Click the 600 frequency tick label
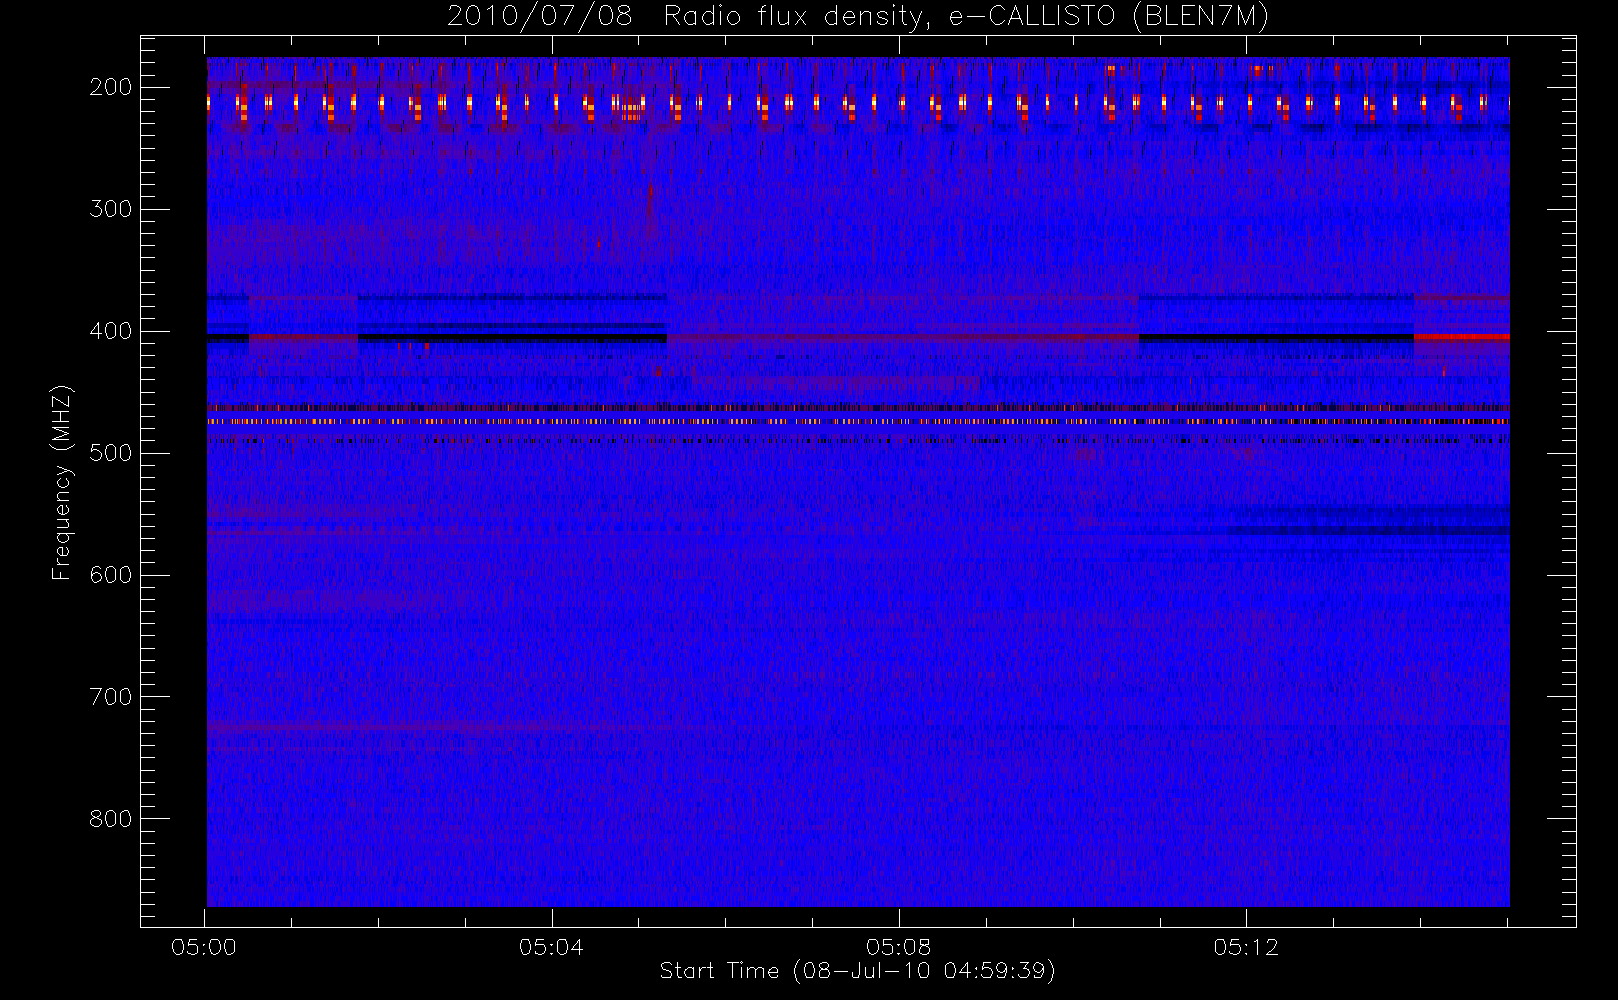1618x1000 pixels. (111, 575)
